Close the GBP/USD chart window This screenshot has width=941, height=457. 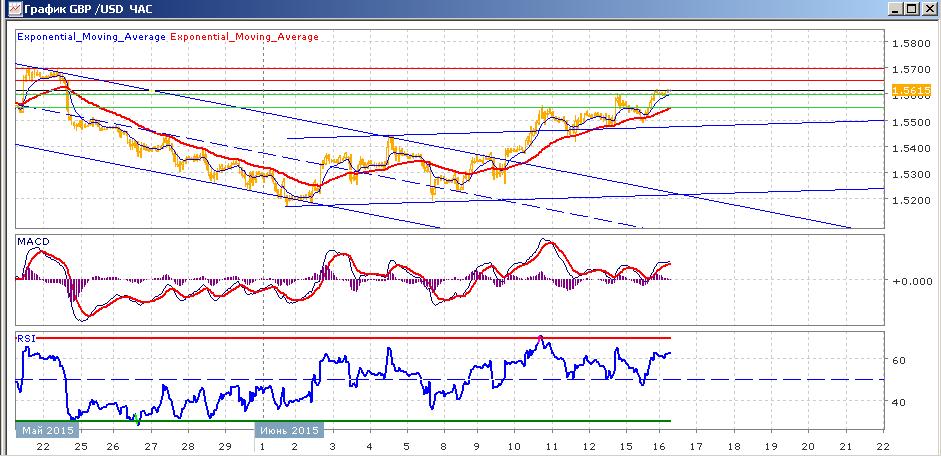point(928,9)
